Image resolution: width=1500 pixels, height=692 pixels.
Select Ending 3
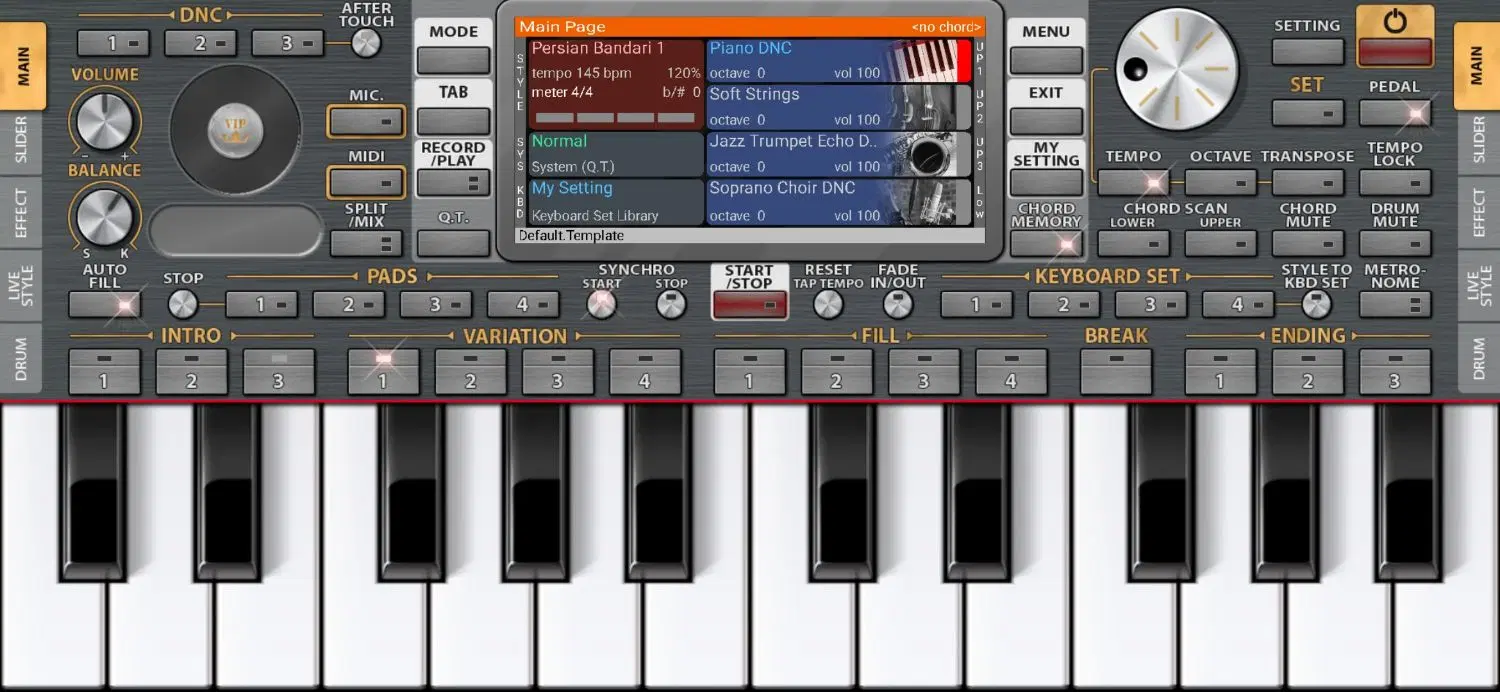pos(1395,371)
